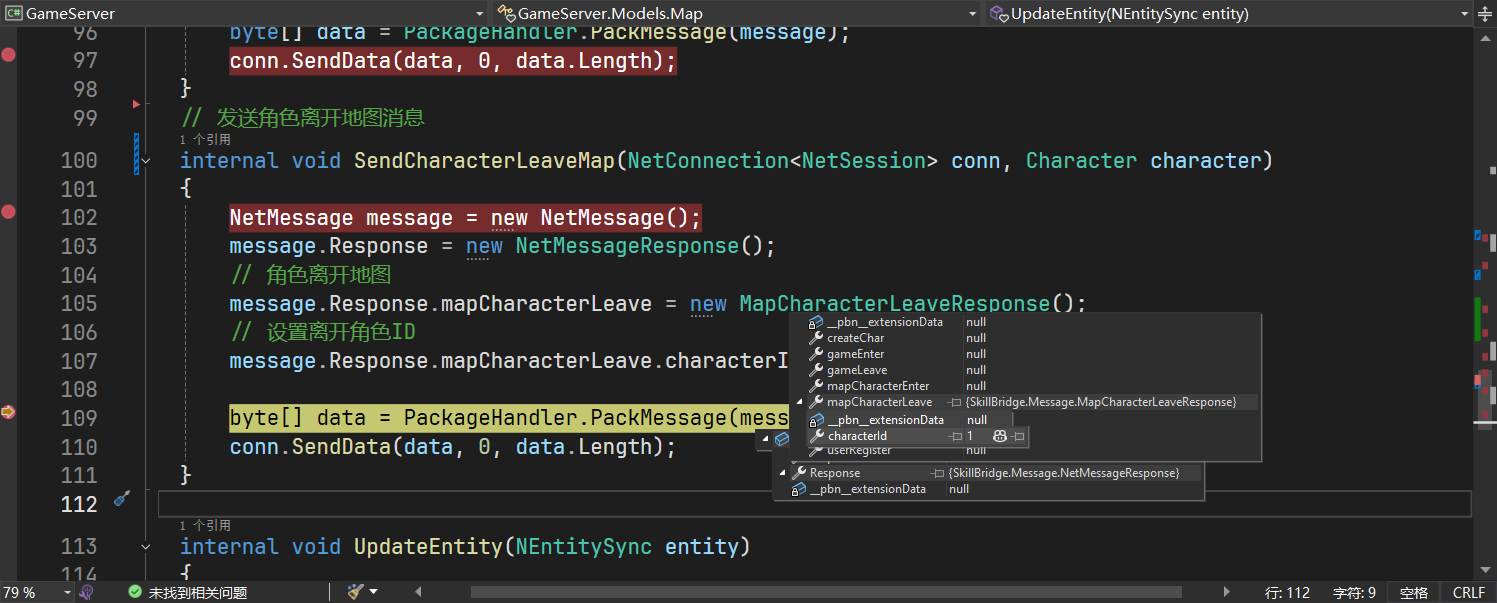Open the GameServer.Models.Map type dropdown

973,14
